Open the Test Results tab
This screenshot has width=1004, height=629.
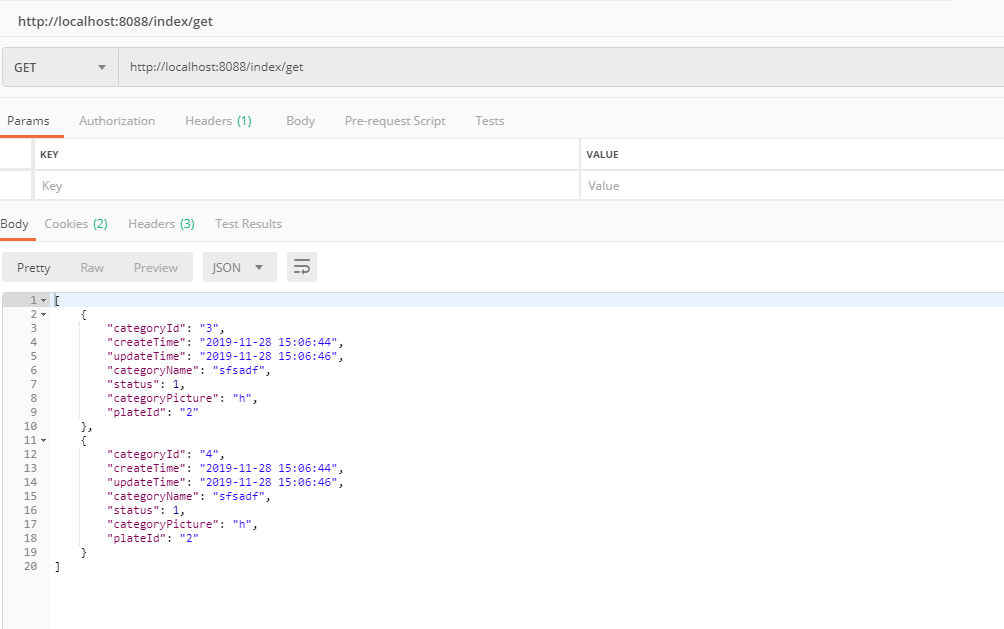248,224
